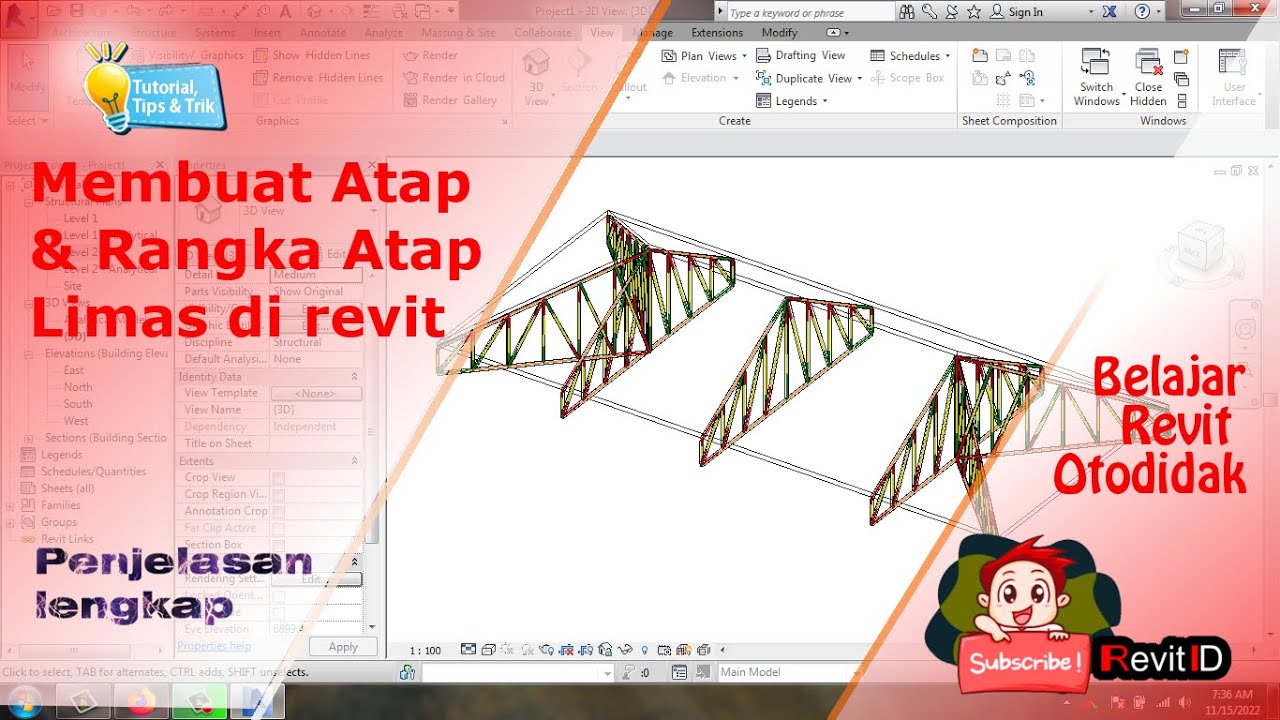Click the Replicate window icon
This screenshot has height=720, width=1280.
click(1181, 56)
